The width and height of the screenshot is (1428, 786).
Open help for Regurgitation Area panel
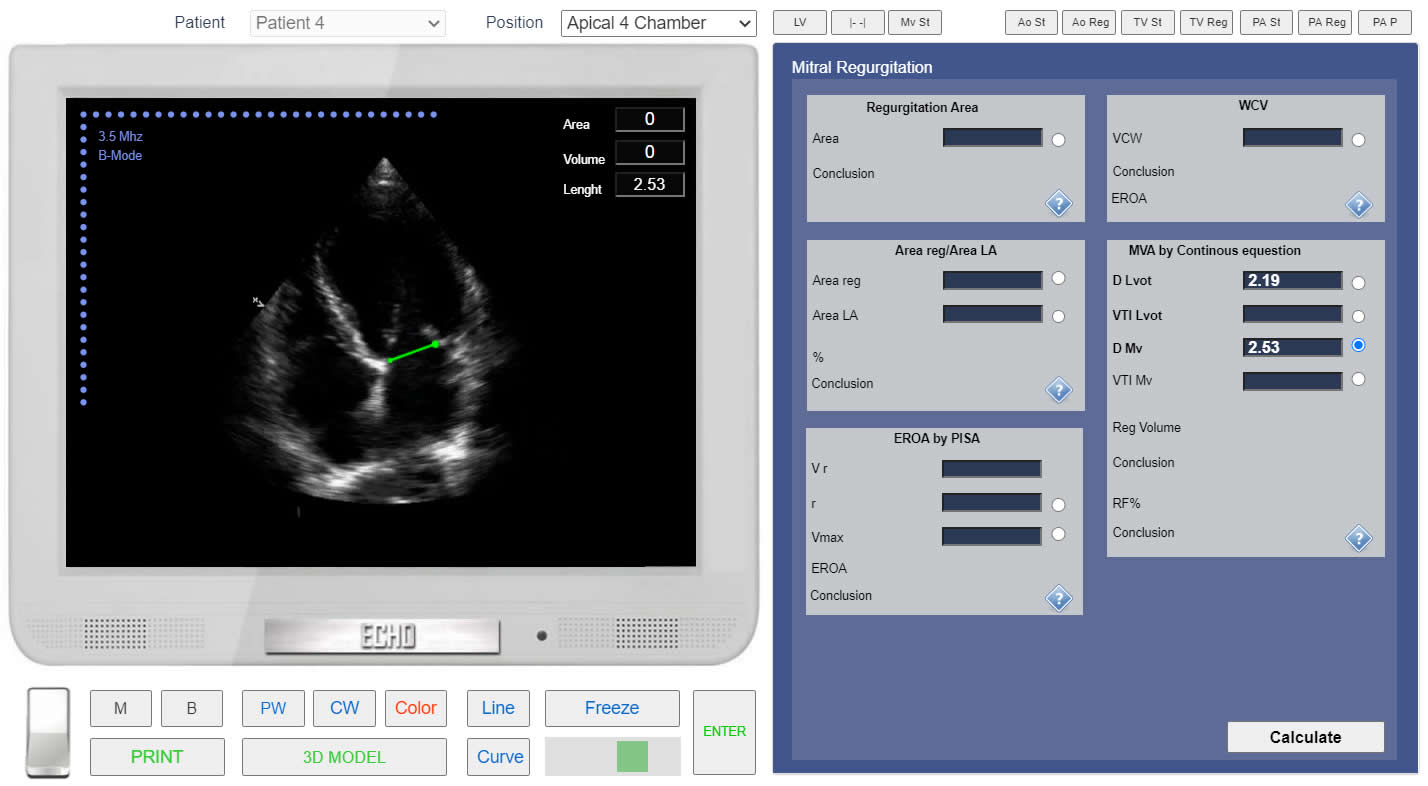(1058, 204)
